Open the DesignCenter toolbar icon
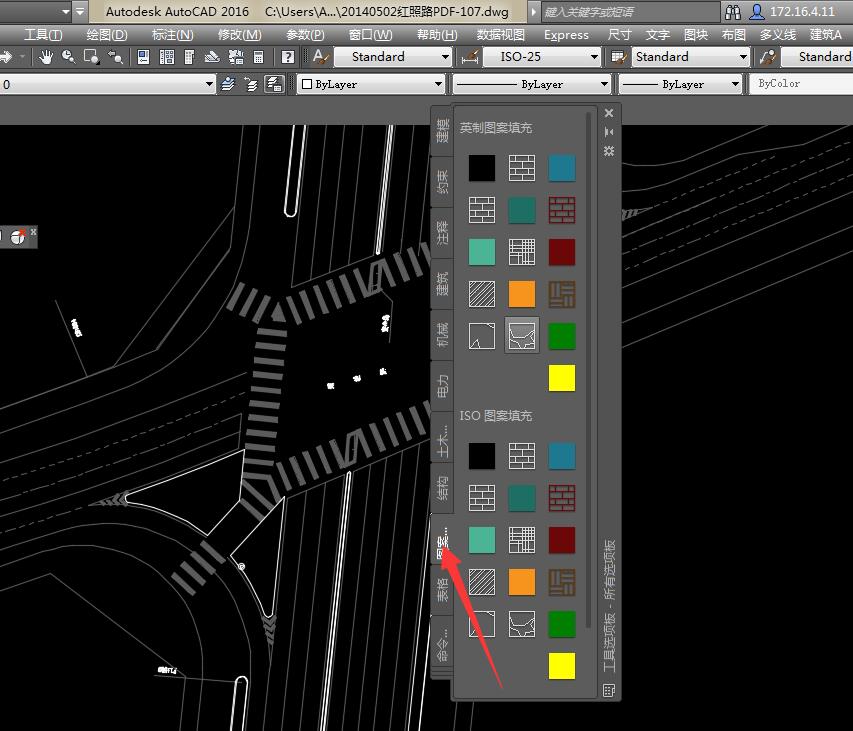Image resolution: width=853 pixels, height=731 pixels. coord(166,57)
